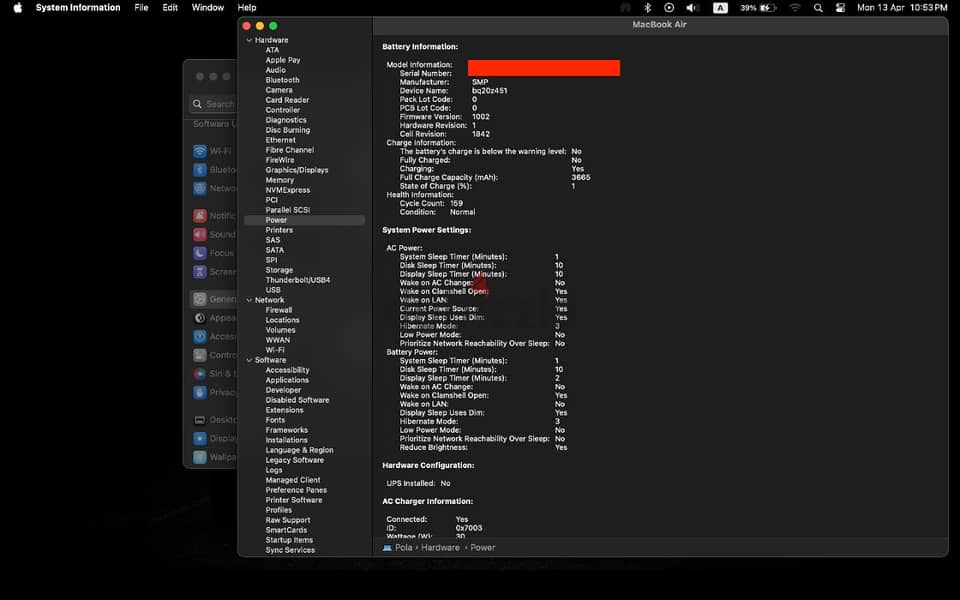The width and height of the screenshot is (960, 600).
Task: Click the date and time in menu bar
Action: [x=902, y=7]
